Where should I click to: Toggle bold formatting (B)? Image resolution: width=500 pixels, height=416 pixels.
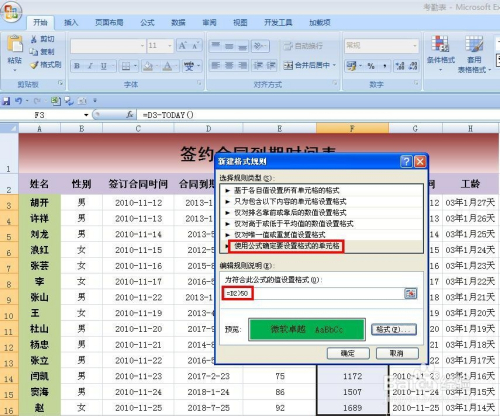pyautogui.click(x=77, y=66)
